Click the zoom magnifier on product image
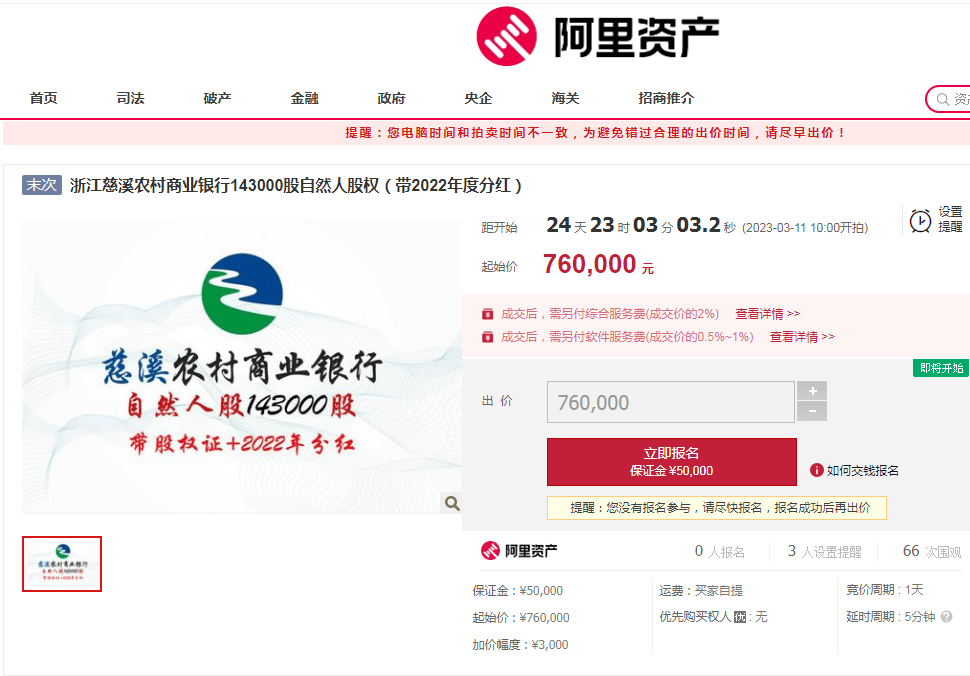 pyautogui.click(x=452, y=503)
